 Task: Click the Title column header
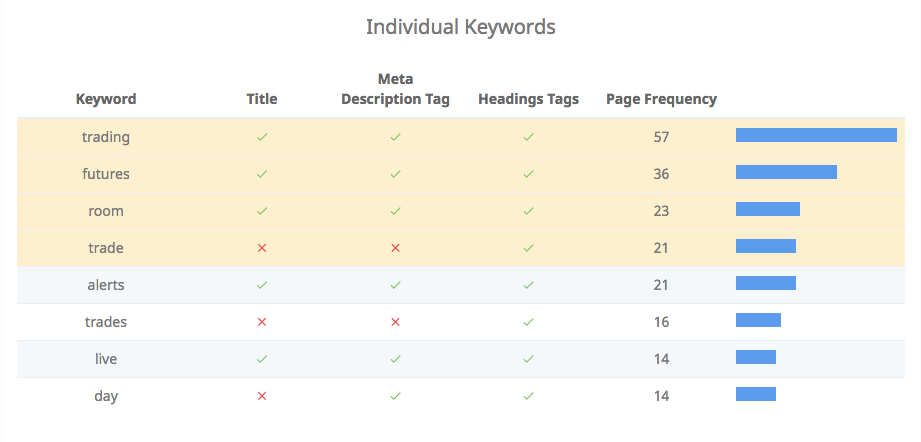point(262,99)
